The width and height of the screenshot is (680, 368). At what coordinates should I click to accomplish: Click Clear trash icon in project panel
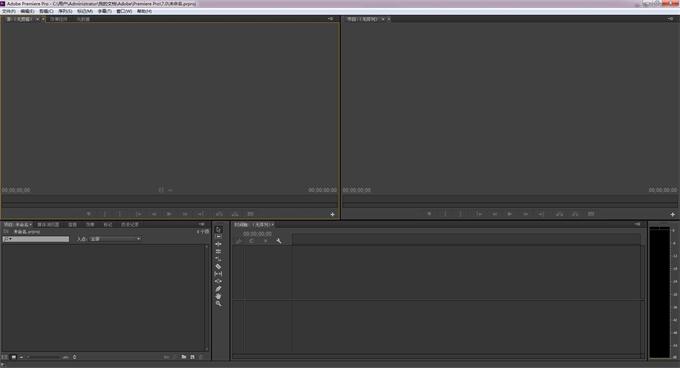201,357
